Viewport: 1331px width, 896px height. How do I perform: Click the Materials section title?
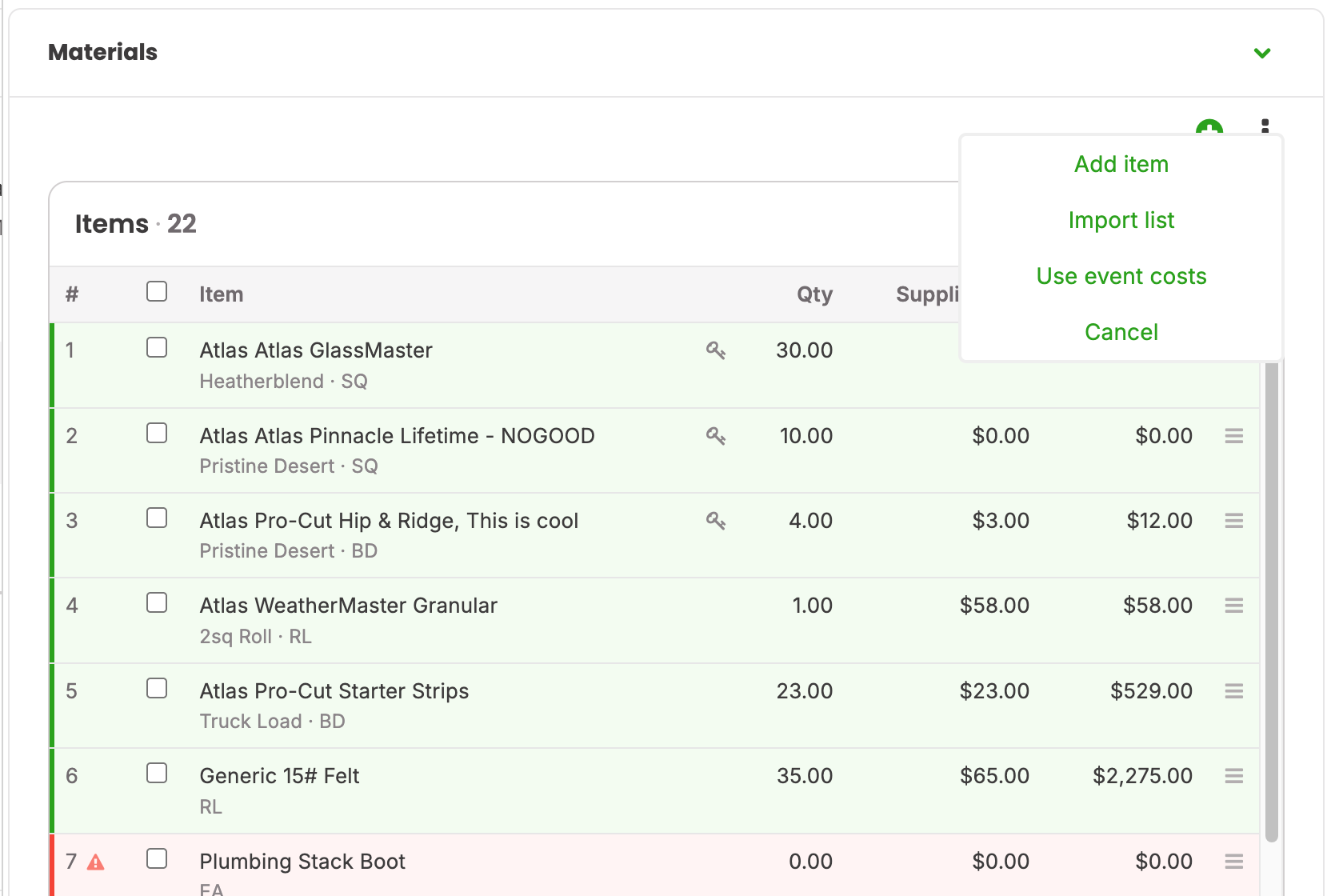tap(103, 52)
